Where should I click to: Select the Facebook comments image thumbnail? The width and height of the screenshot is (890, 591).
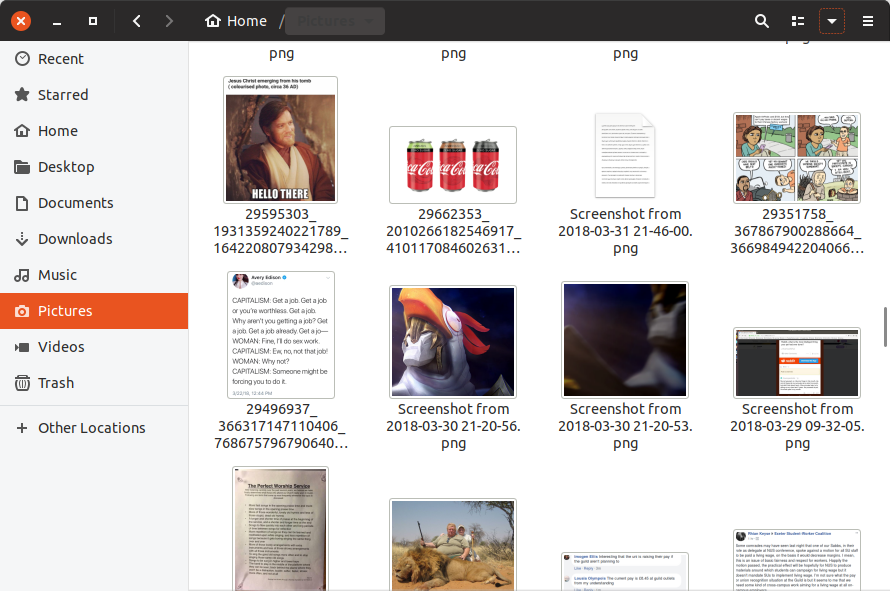(625, 571)
